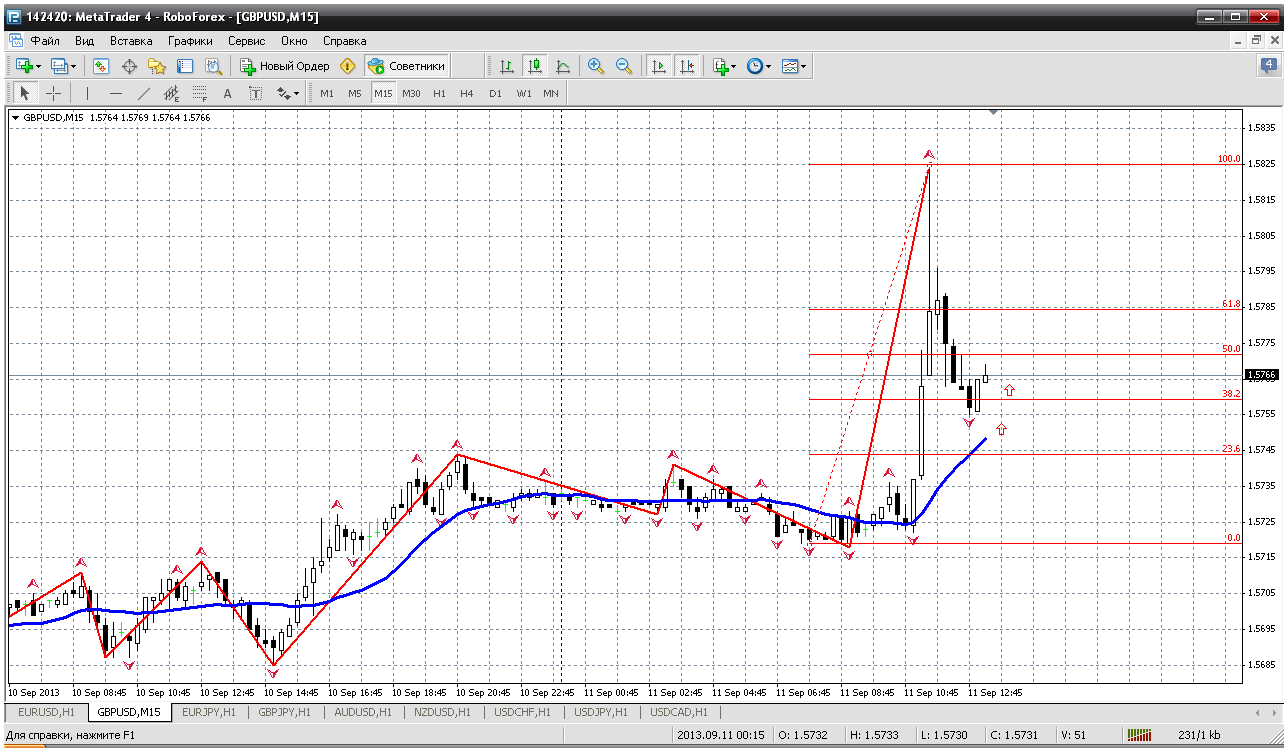The width and height of the screenshot is (1288, 748).
Task: Open the Графики menu
Action: pos(190,41)
